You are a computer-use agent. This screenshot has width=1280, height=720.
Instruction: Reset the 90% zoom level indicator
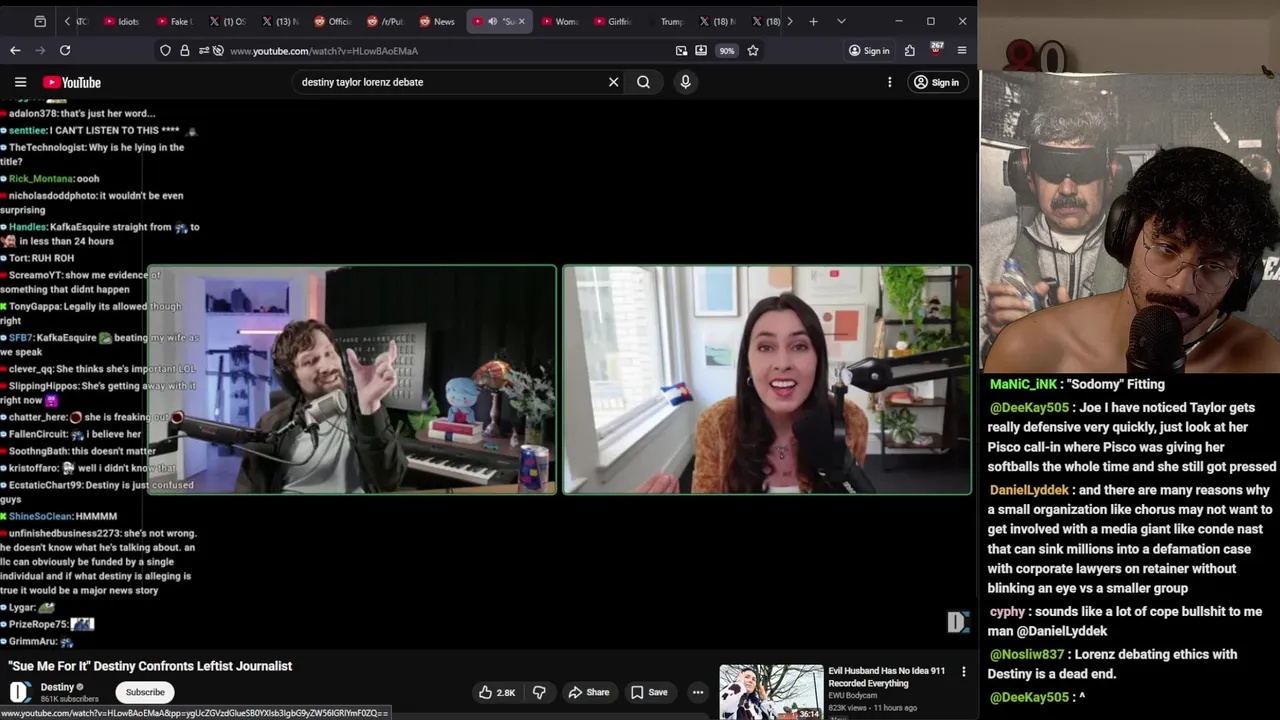727,51
